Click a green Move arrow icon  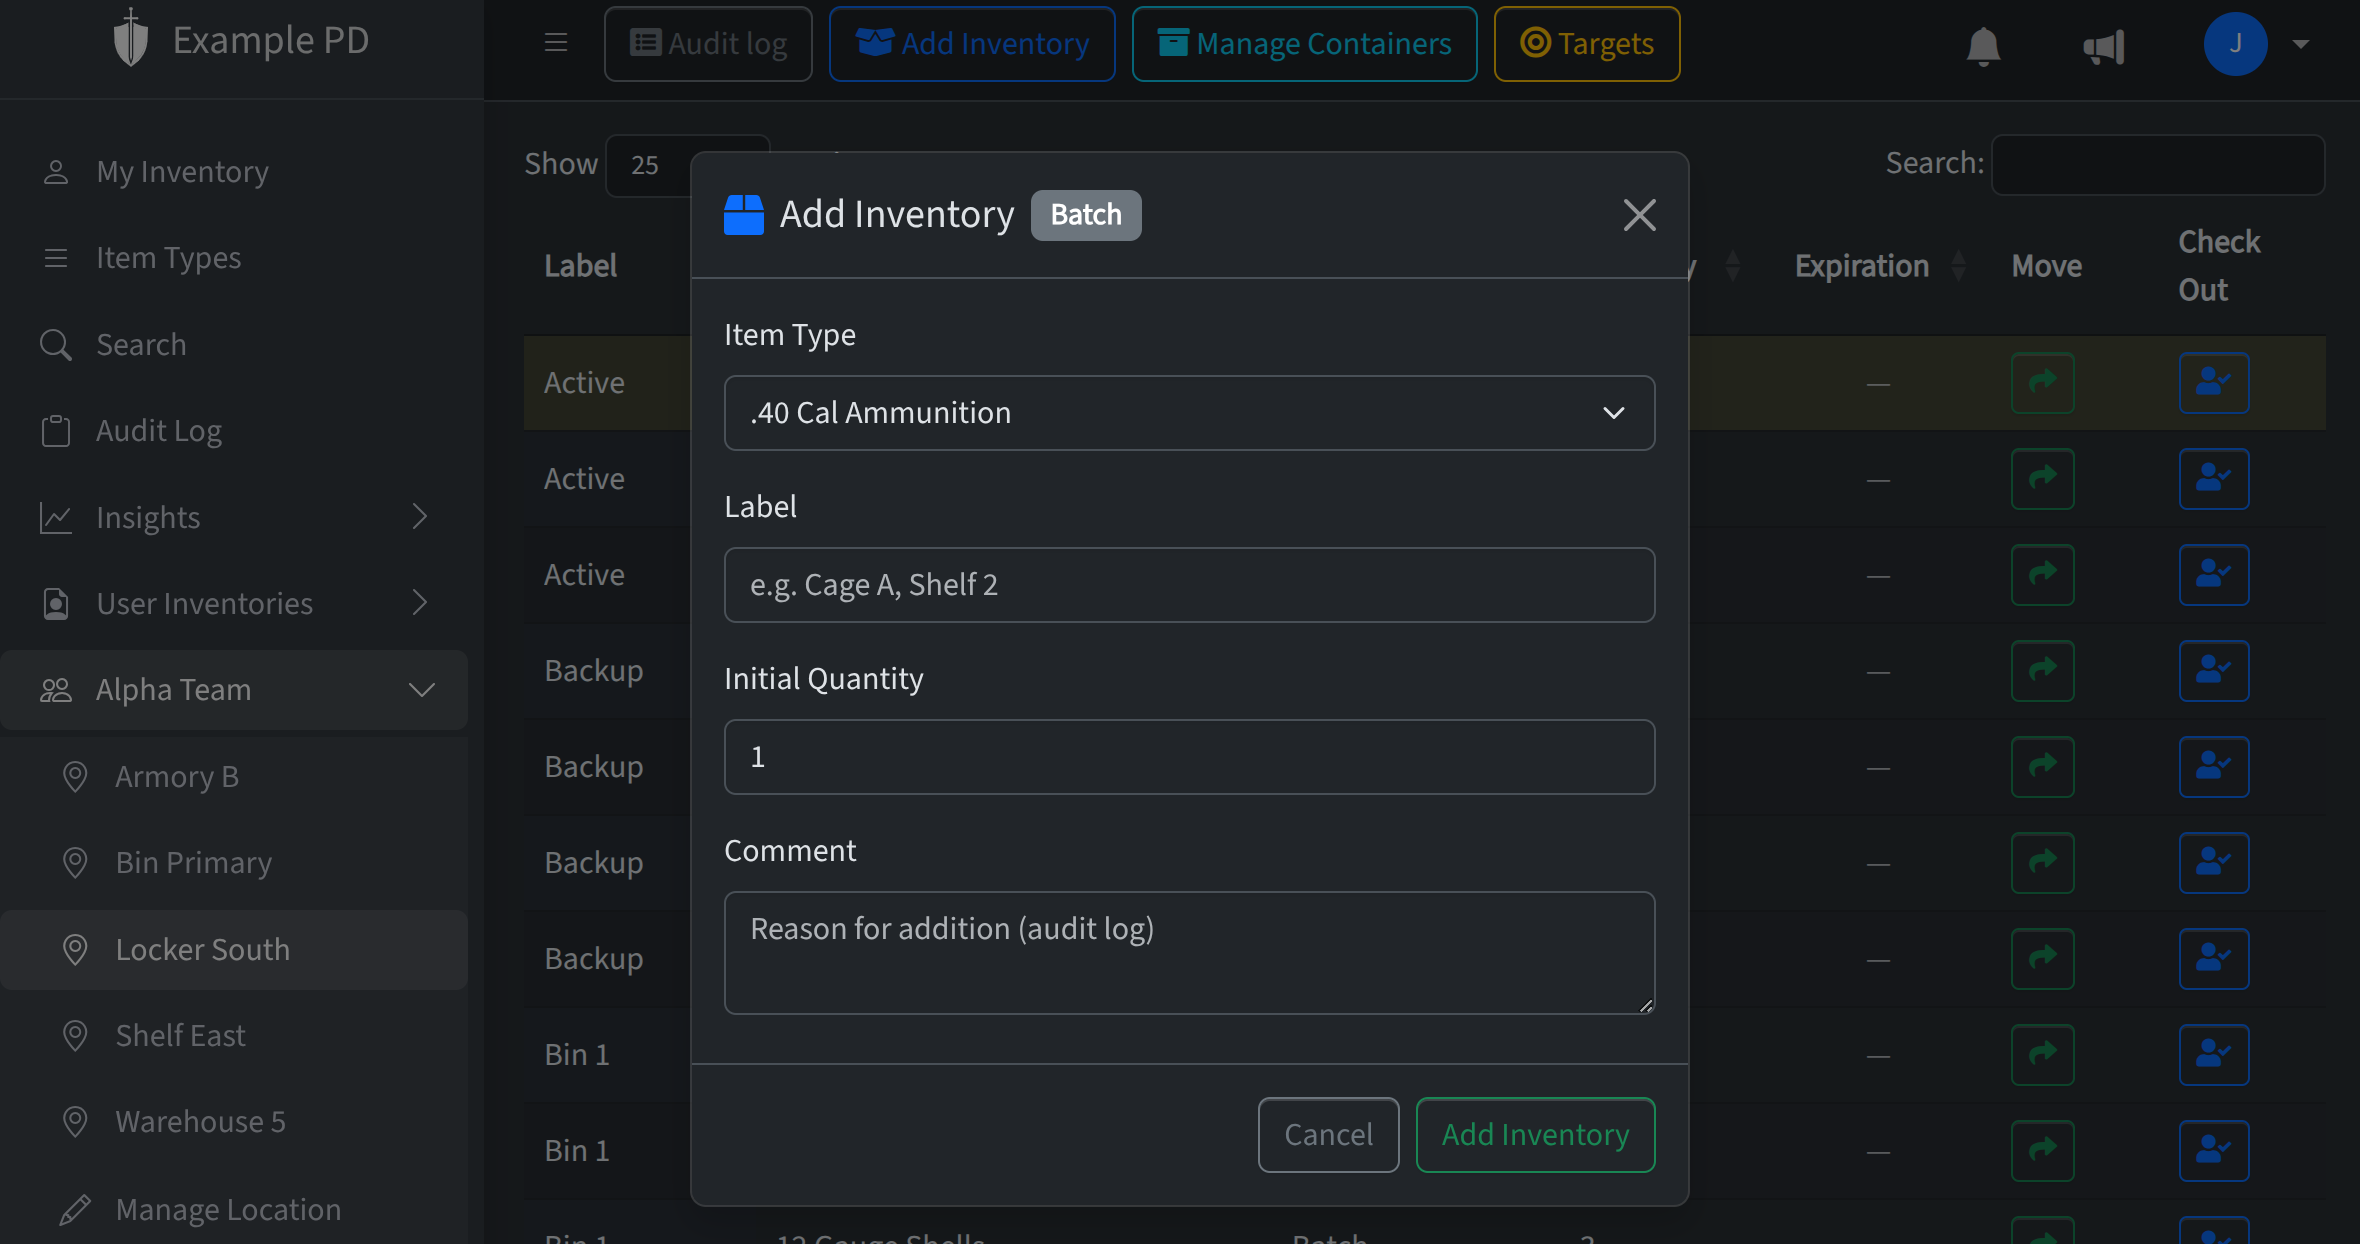[x=2043, y=383]
